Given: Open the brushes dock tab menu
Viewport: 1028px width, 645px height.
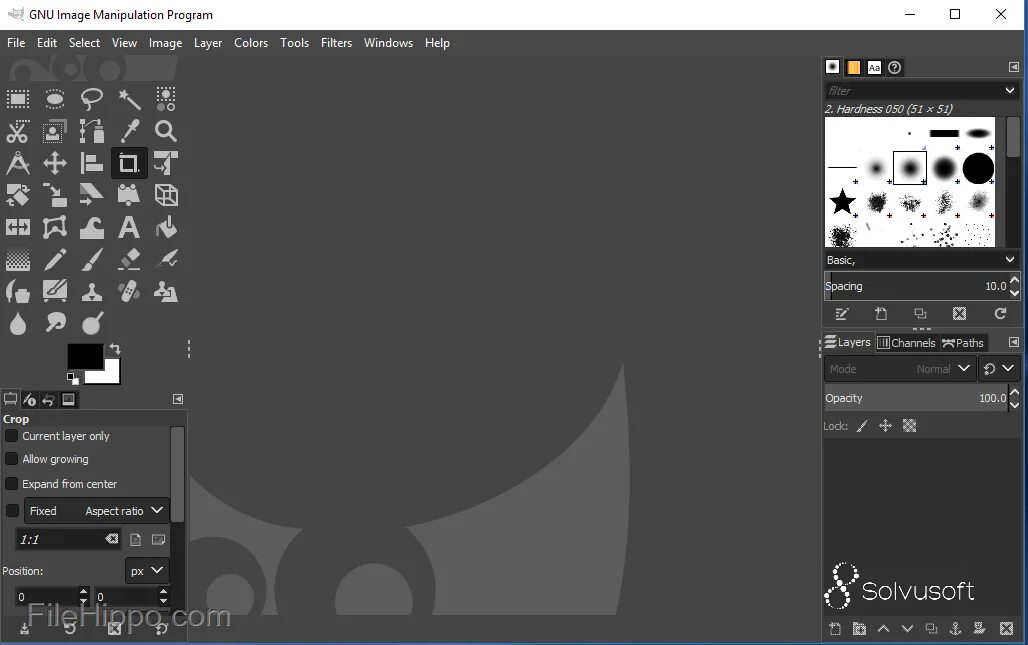Looking at the screenshot, I should [x=1014, y=67].
